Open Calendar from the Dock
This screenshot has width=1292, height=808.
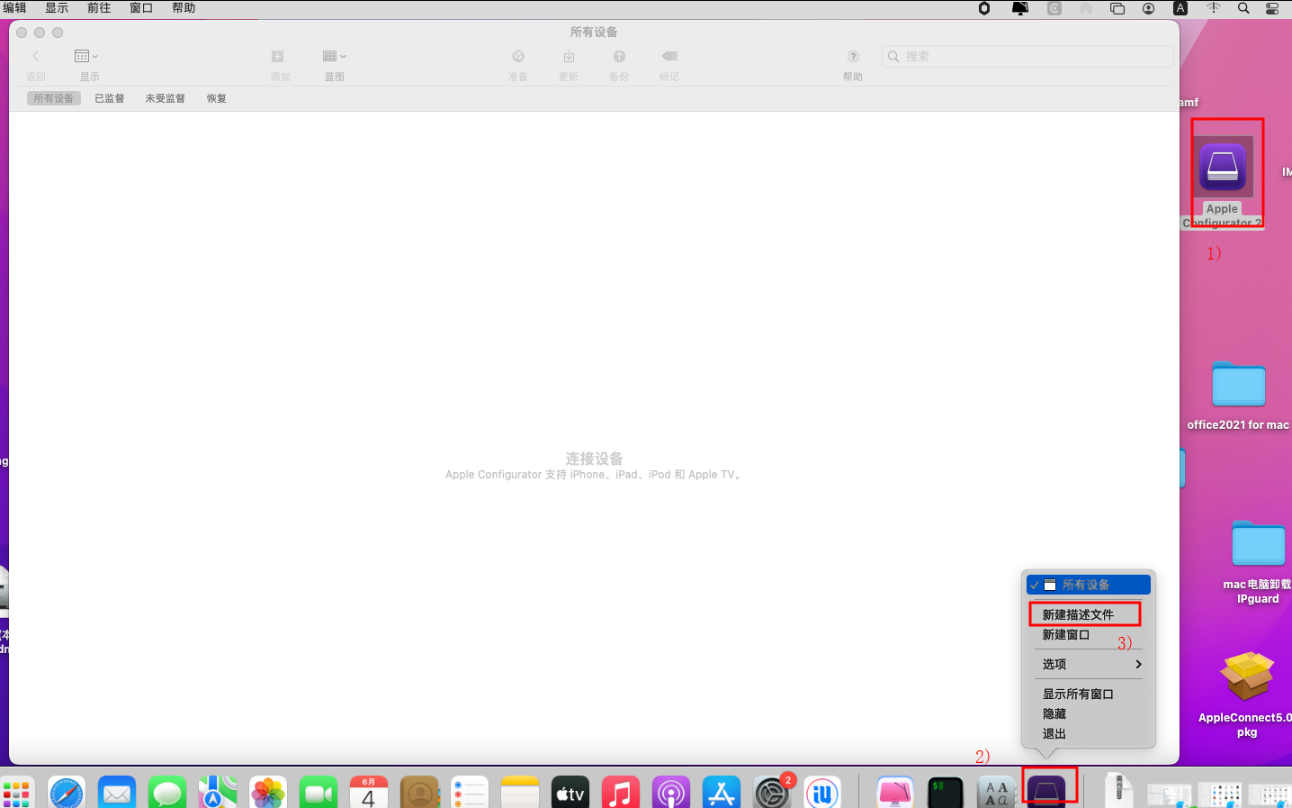point(369,794)
